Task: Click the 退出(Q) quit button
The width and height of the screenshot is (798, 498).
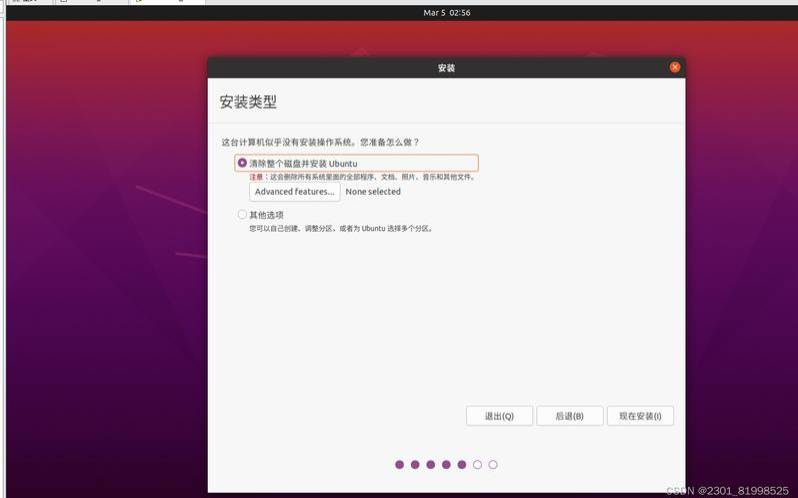Action: pos(499,416)
